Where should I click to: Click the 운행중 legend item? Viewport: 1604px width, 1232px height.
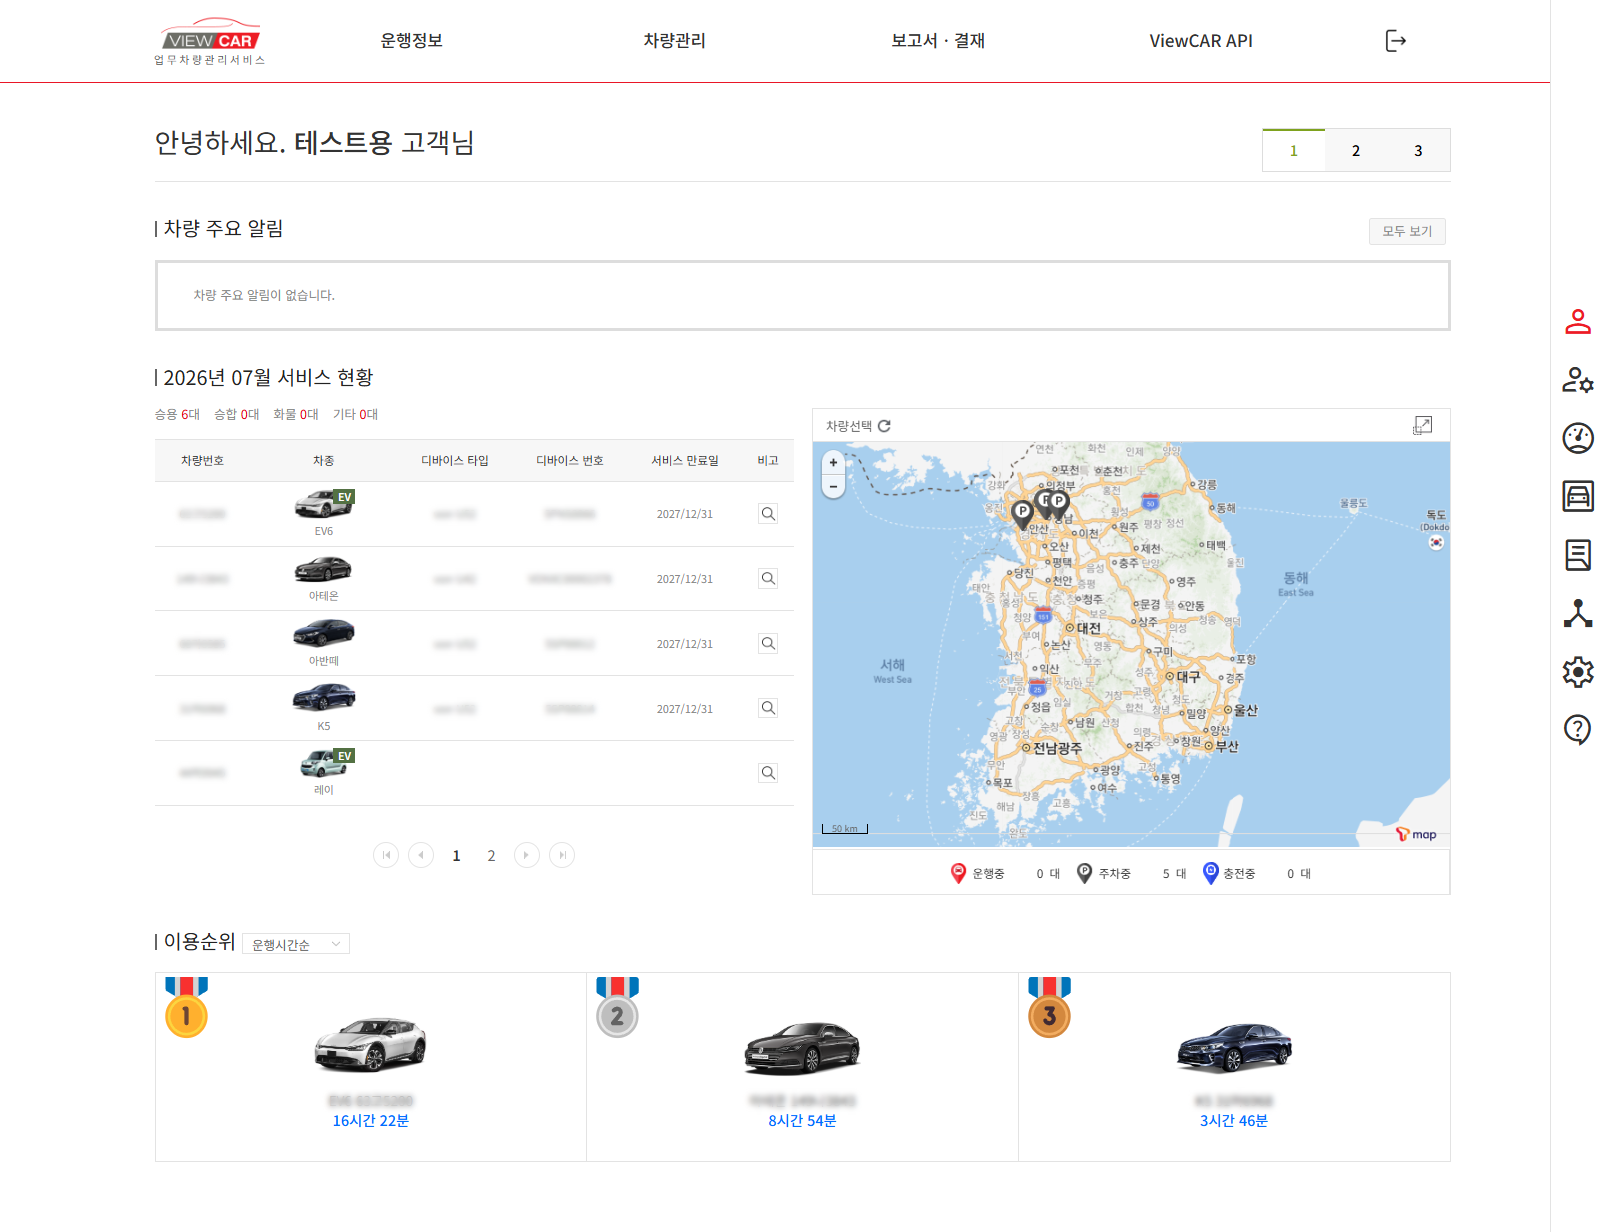point(977,873)
